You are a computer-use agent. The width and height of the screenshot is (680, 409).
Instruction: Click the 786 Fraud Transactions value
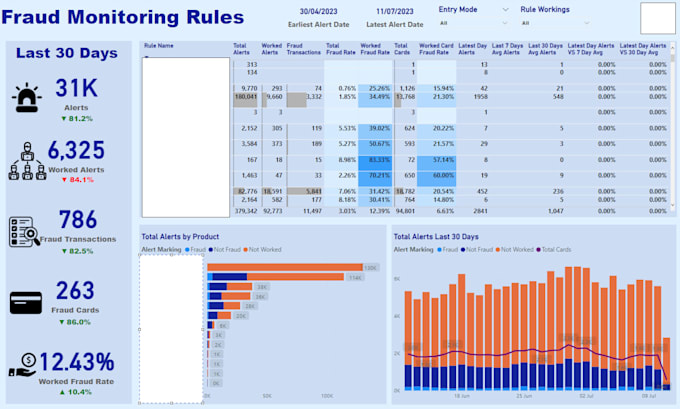78,219
